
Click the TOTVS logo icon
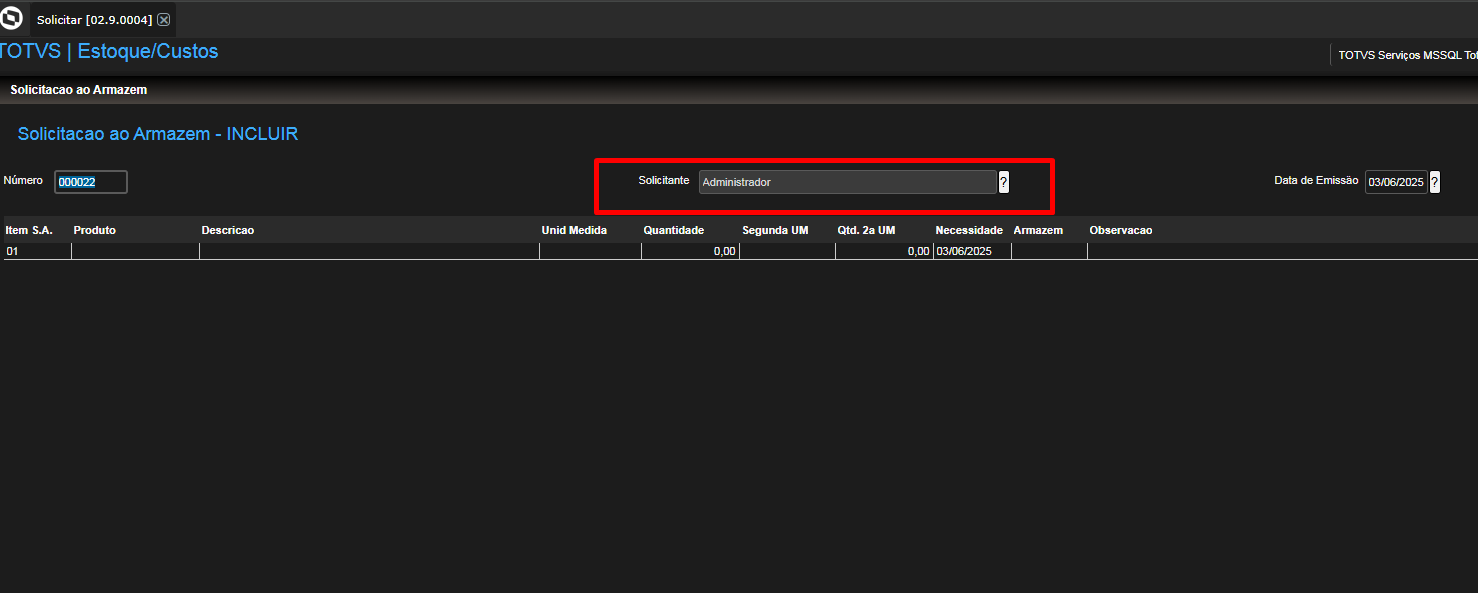pos(12,18)
